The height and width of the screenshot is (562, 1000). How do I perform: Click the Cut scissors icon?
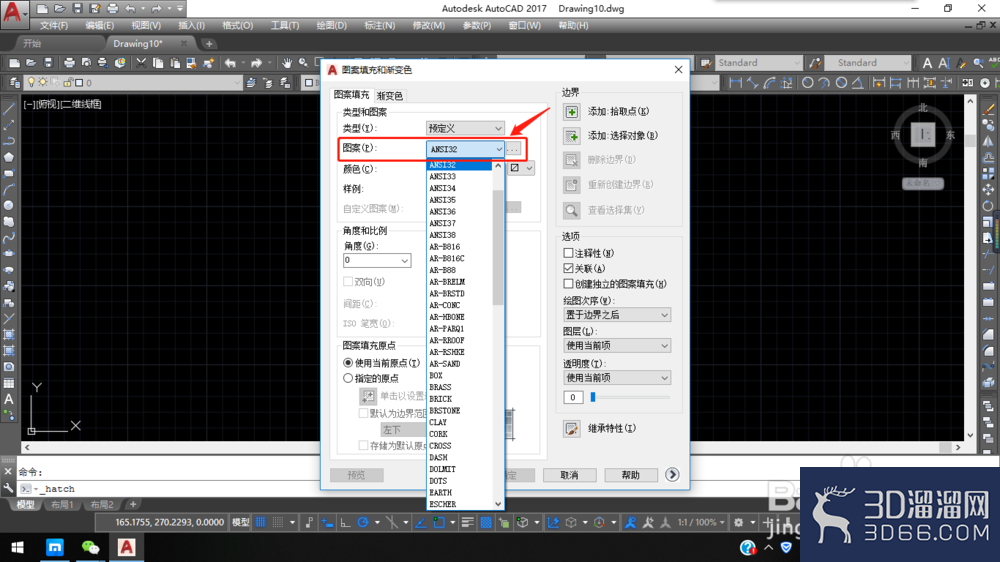(x=141, y=63)
